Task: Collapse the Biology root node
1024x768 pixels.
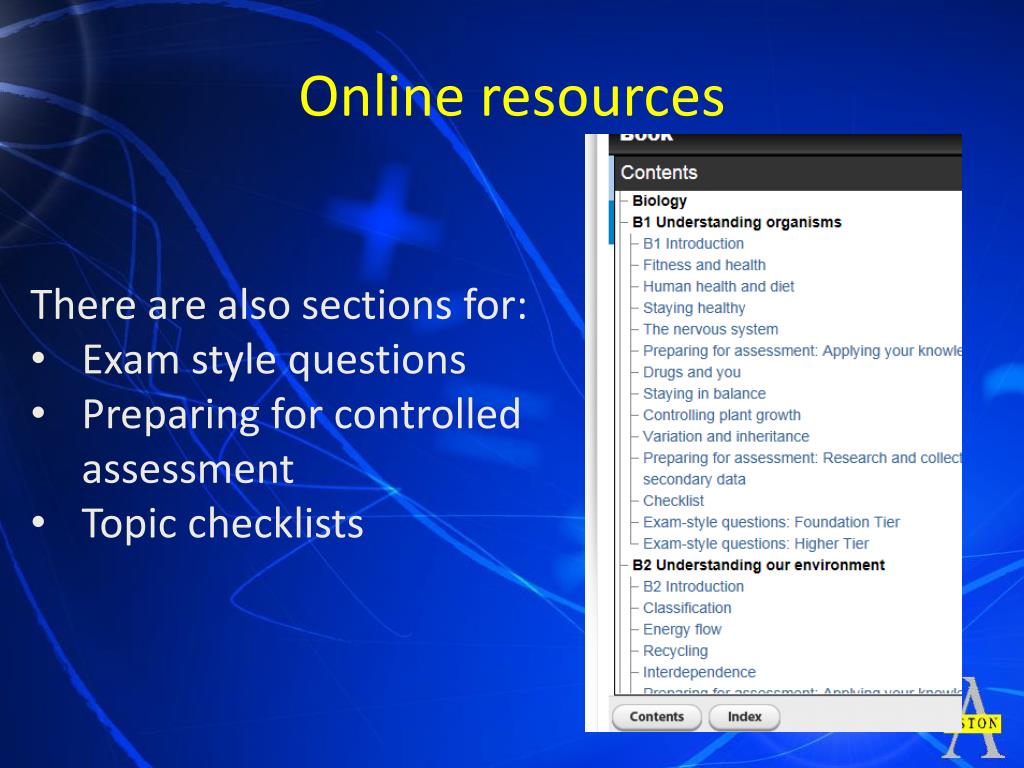Action: click(x=660, y=201)
